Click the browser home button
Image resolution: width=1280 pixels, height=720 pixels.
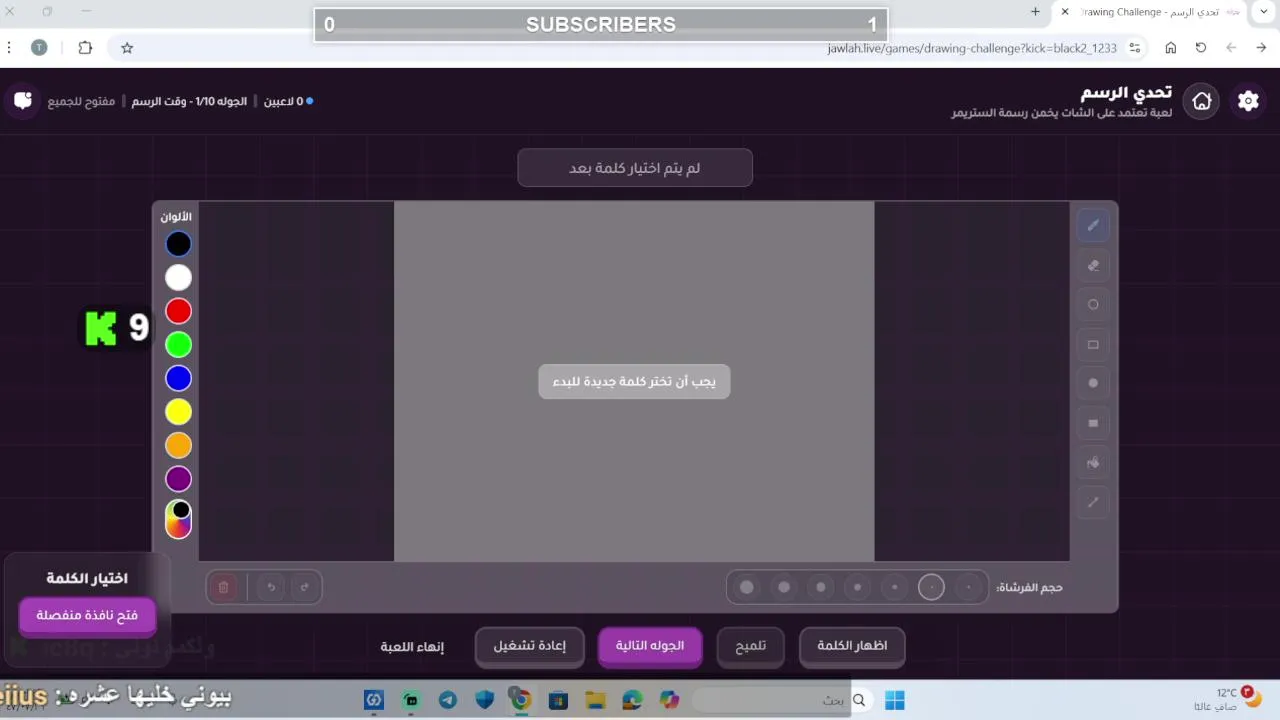click(x=1171, y=47)
